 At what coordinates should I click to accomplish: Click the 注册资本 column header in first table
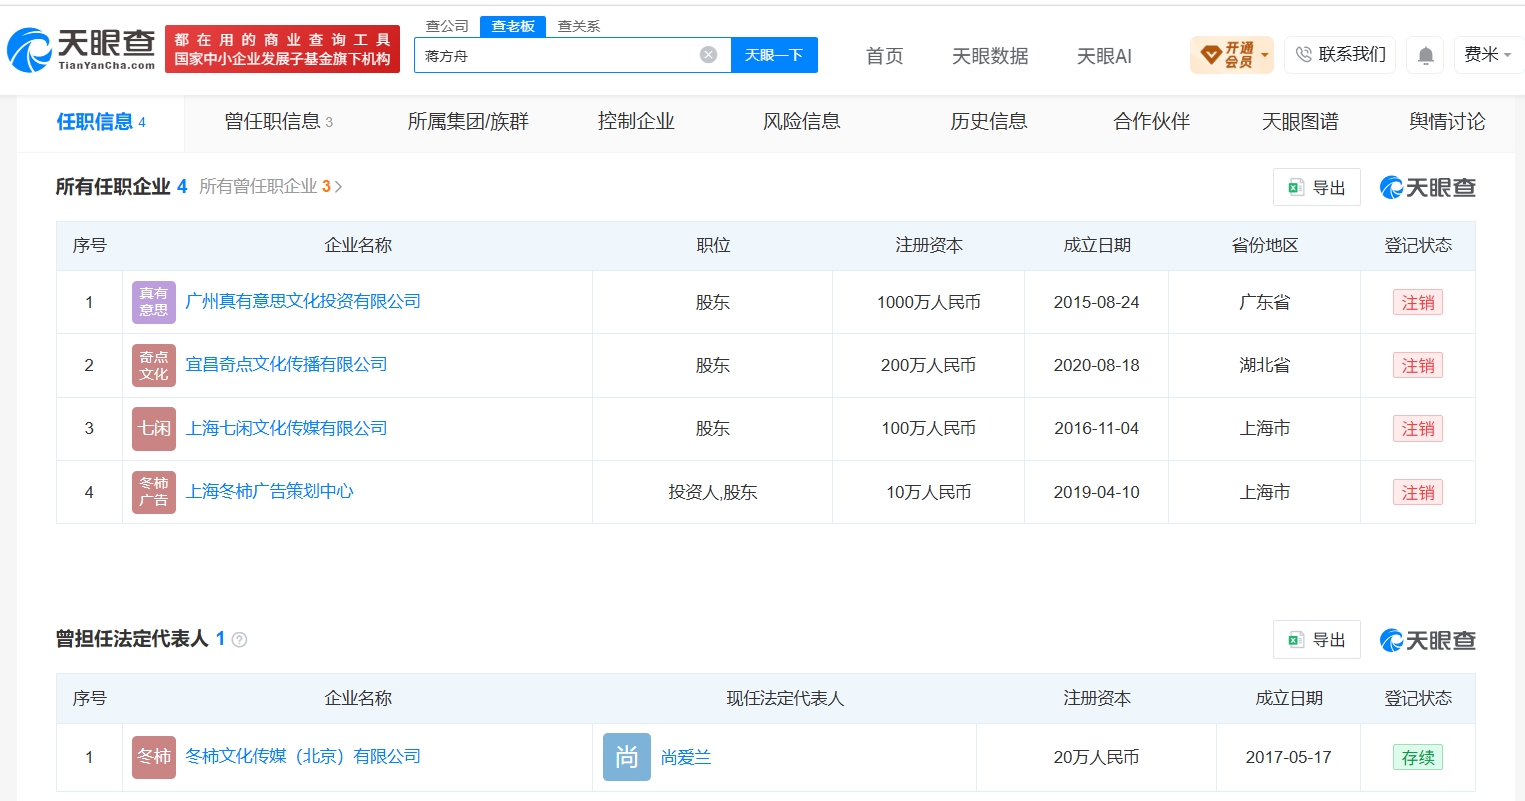929,246
